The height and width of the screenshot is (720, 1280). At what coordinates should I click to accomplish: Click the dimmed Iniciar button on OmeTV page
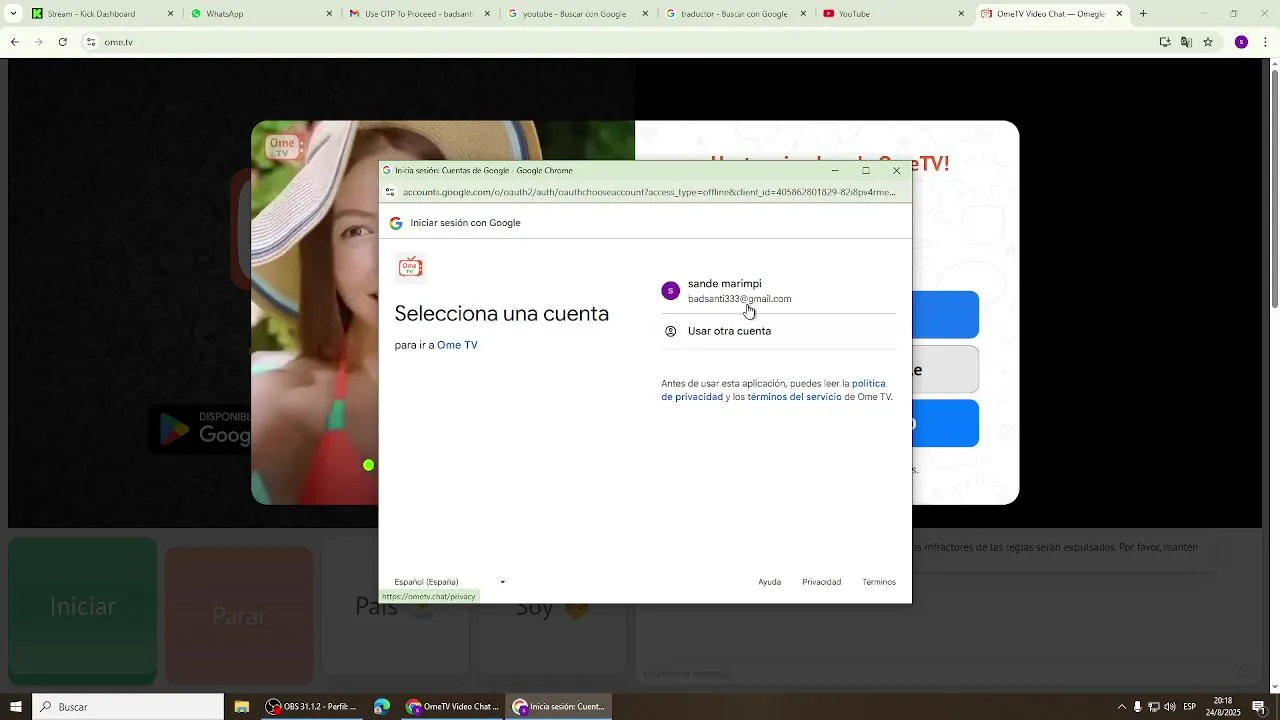click(x=83, y=607)
